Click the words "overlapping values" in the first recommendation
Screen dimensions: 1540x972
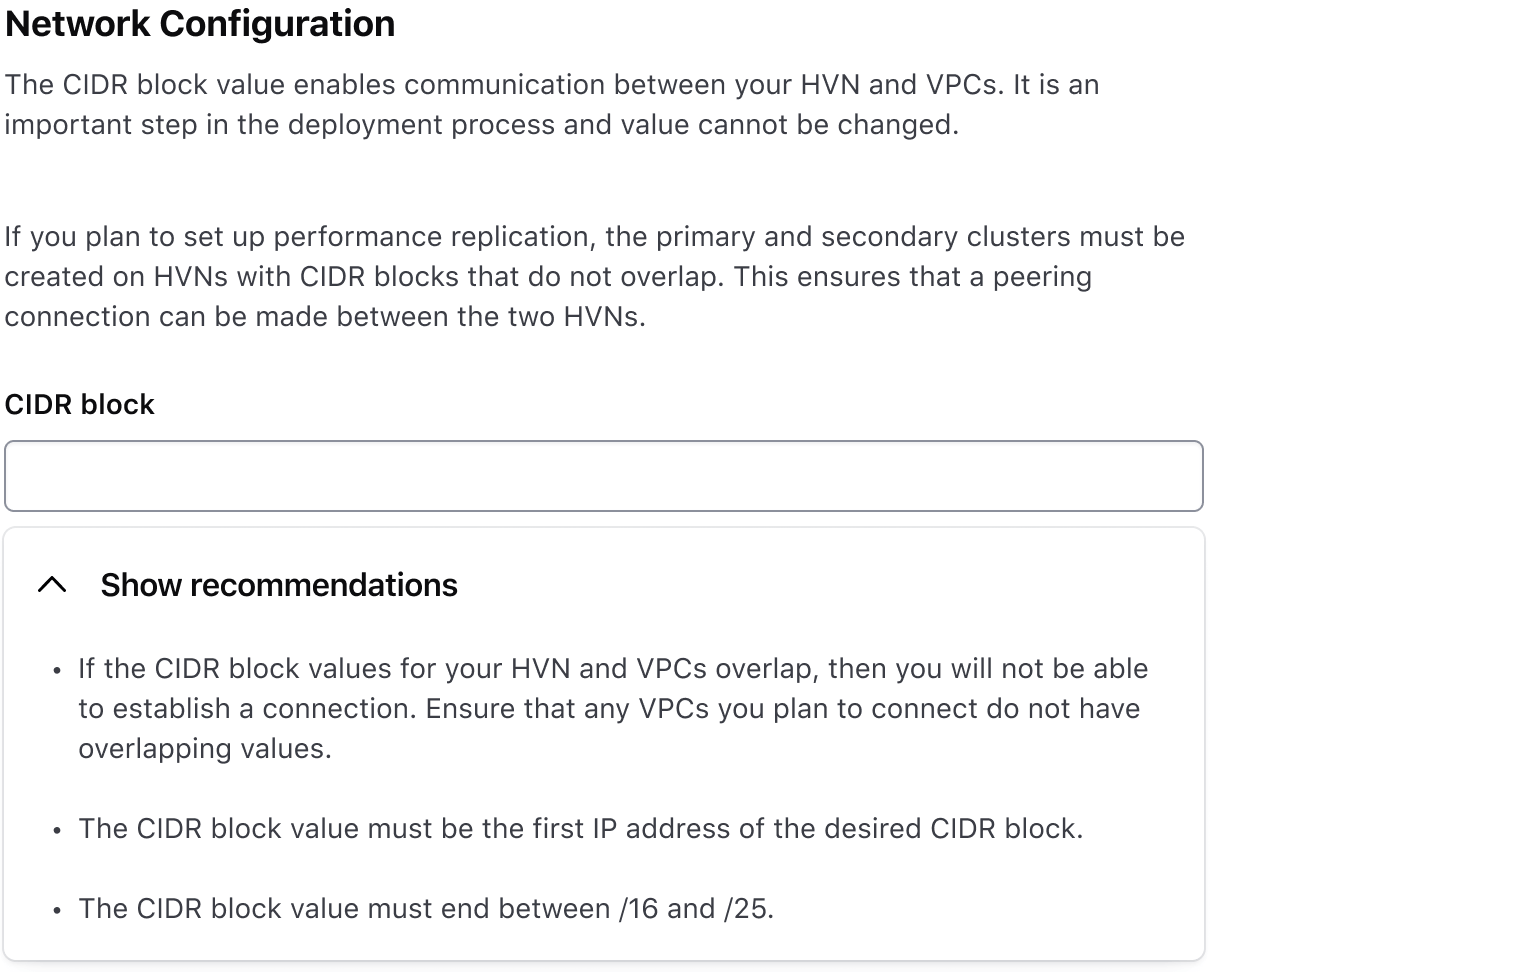click(204, 748)
